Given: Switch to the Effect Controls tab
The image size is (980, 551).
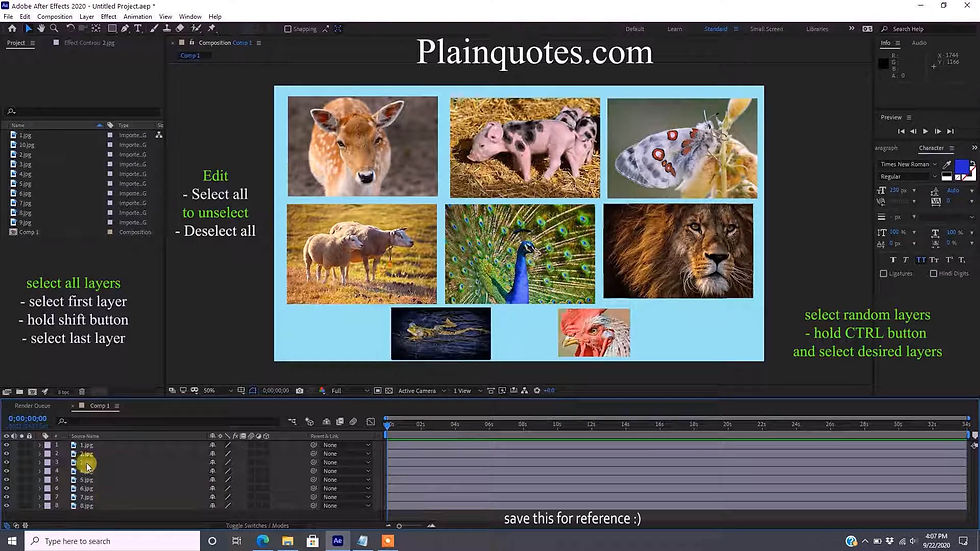Looking at the screenshot, I should pyautogui.click(x=89, y=43).
